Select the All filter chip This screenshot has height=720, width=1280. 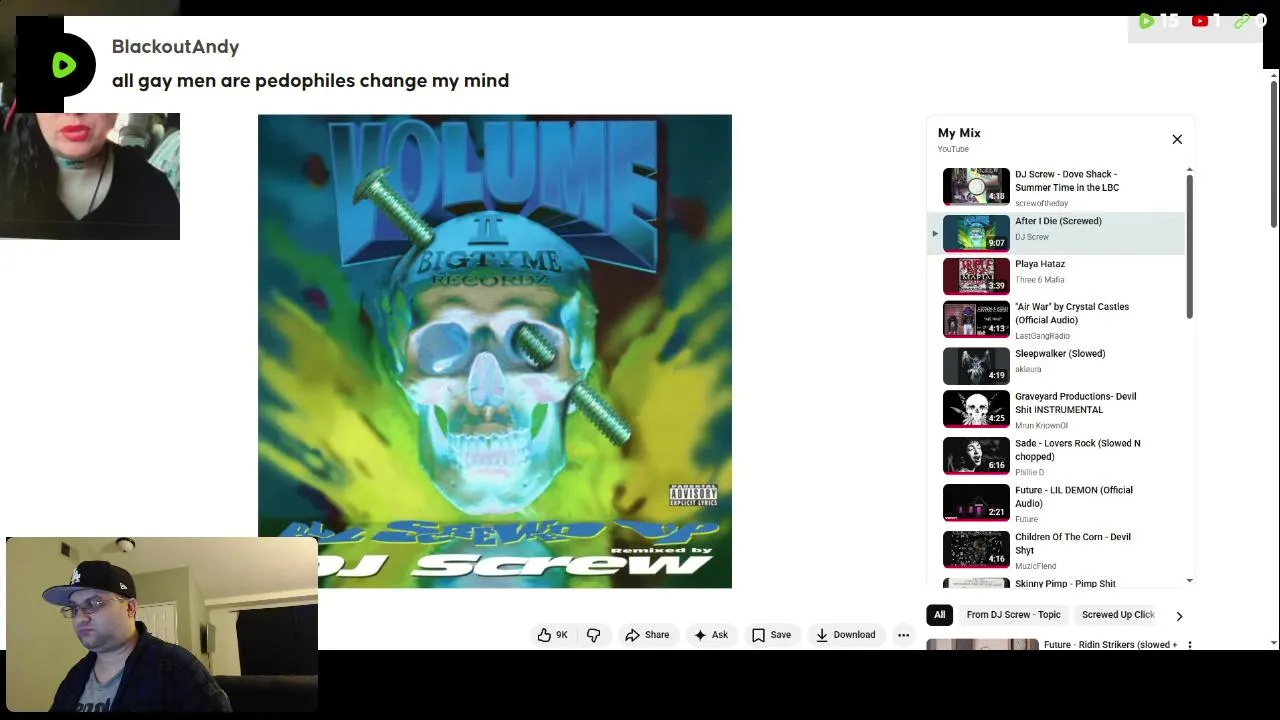939,615
